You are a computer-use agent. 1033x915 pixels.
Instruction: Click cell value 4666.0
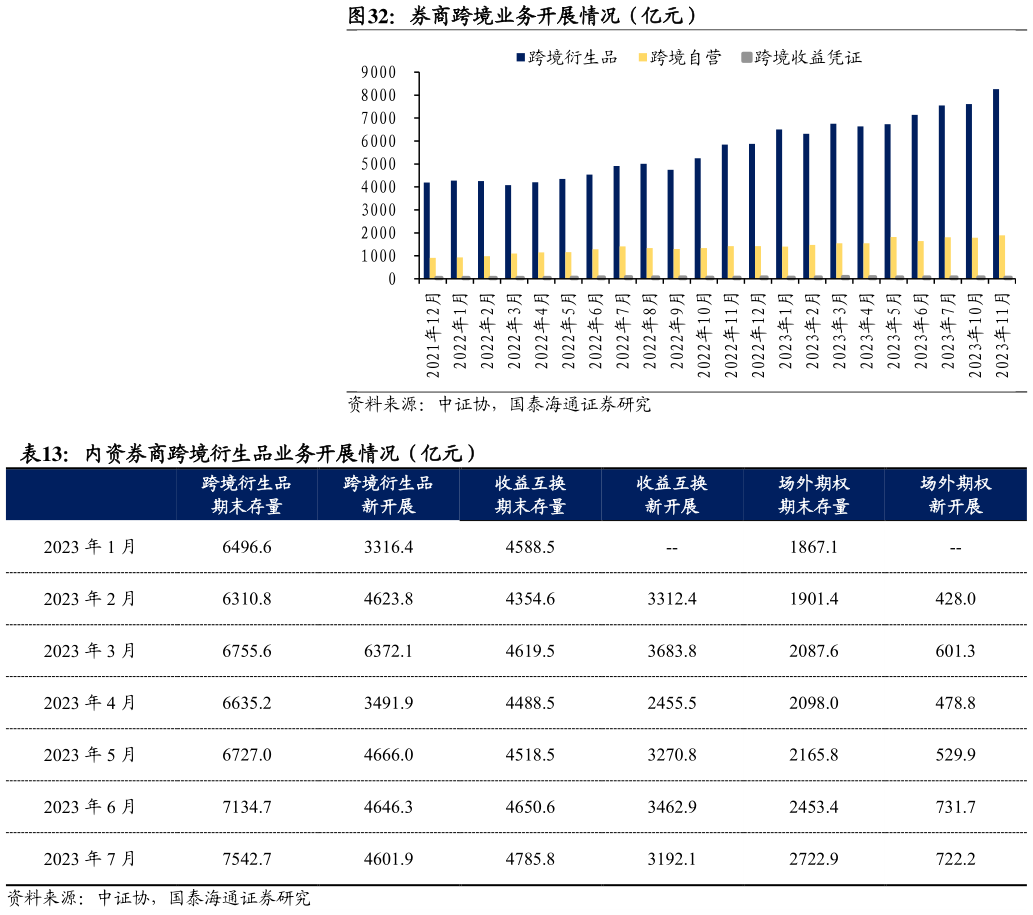[x=388, y=755]
